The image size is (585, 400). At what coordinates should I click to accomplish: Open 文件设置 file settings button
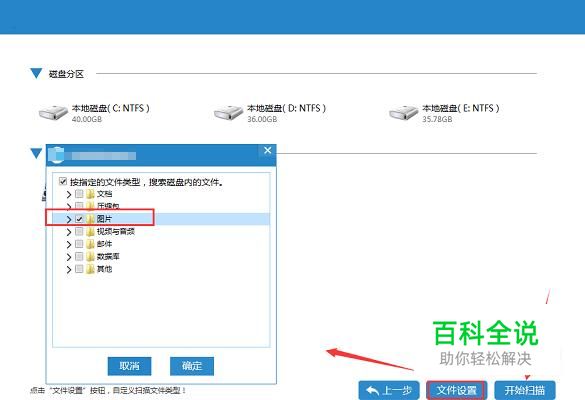coord(457,390)
